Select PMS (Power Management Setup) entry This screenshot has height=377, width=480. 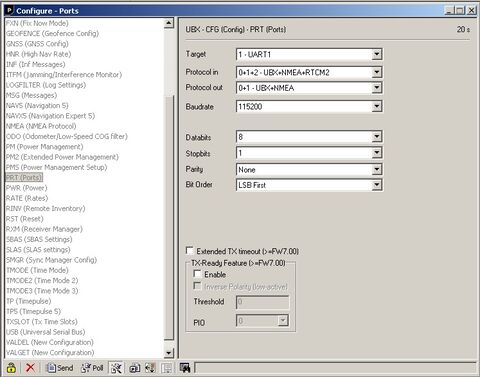(57, 168)
